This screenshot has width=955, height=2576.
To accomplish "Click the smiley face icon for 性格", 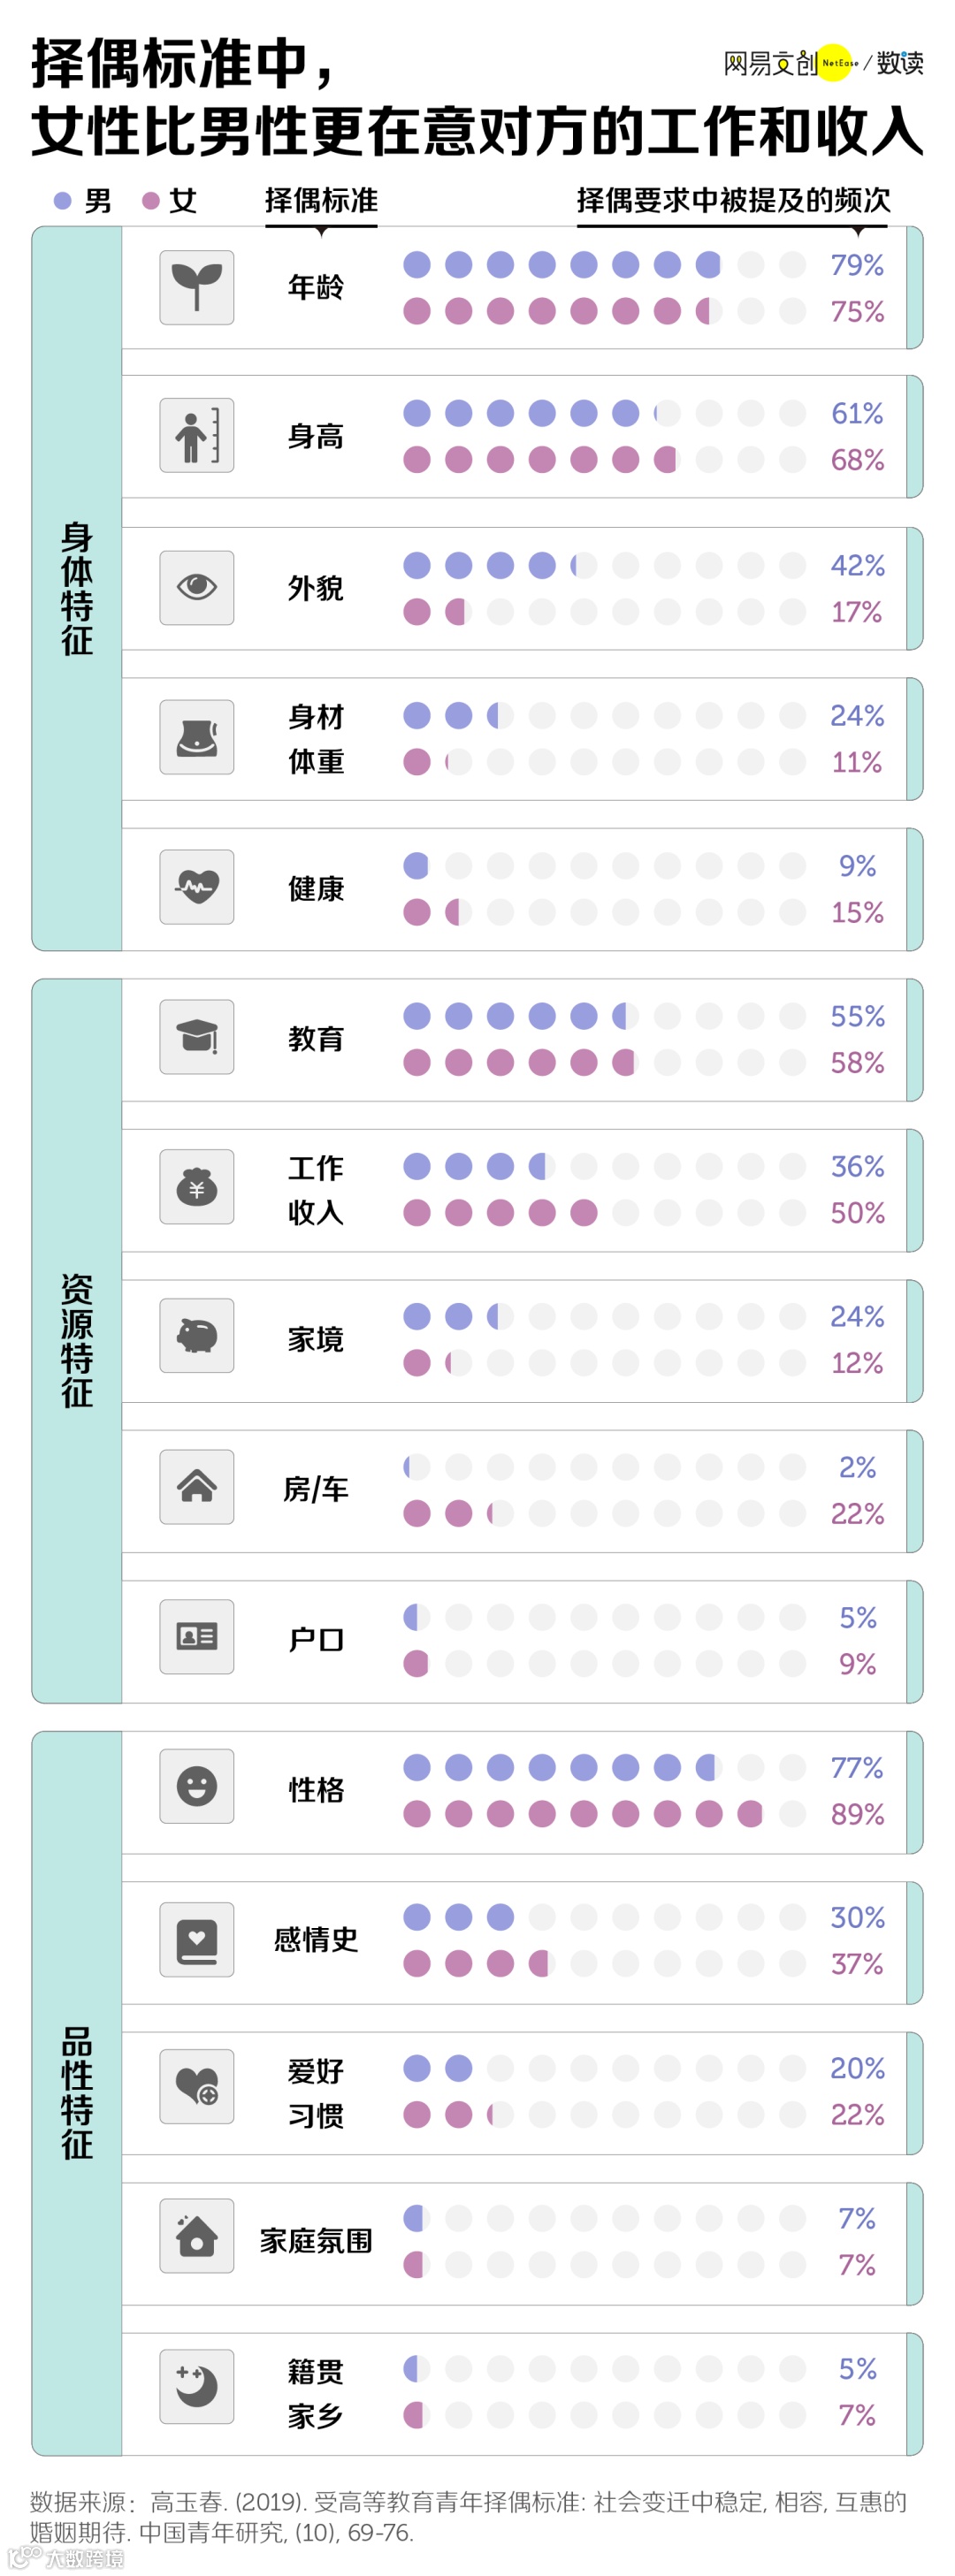I will [196, 1786].
